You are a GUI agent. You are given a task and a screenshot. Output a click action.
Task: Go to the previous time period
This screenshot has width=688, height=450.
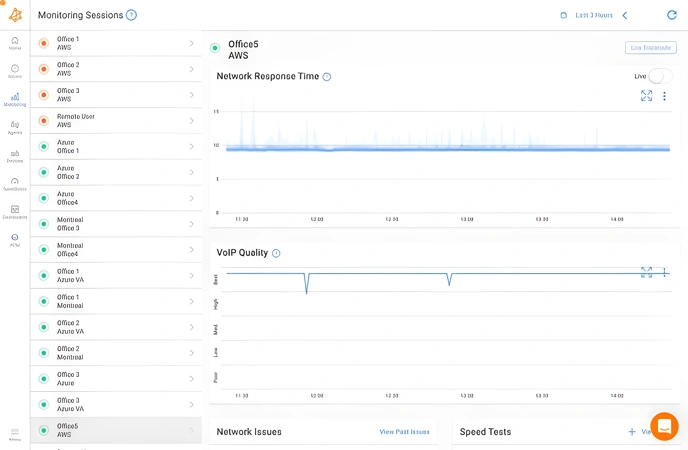point(625,15)
